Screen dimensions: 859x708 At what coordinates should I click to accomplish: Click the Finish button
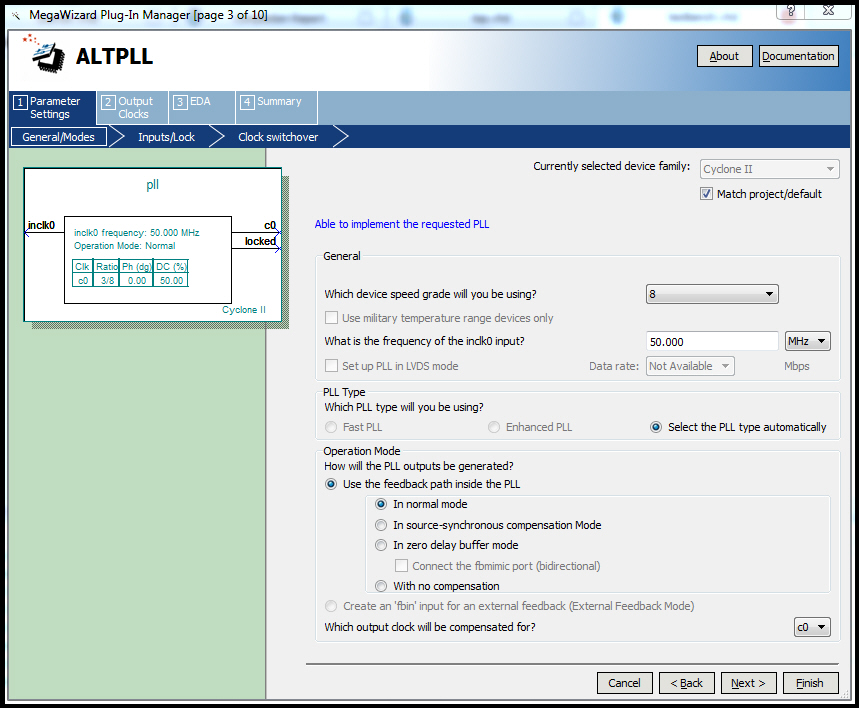[810, 683]
